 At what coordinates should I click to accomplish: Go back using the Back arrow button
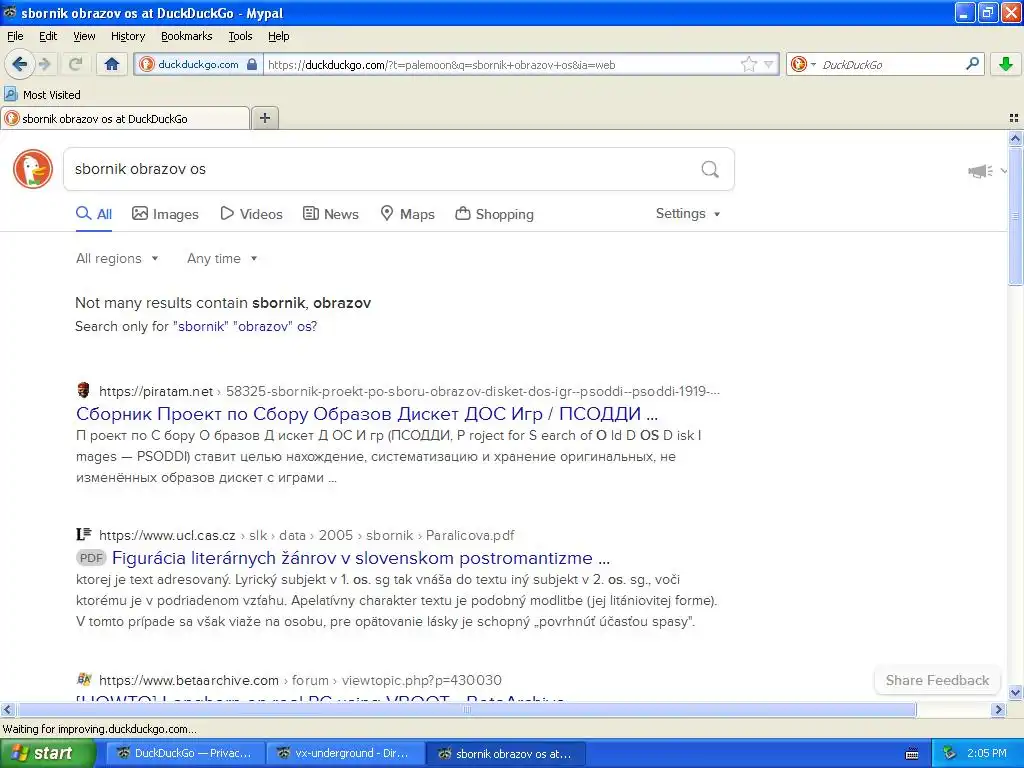(x=20, y=64)
